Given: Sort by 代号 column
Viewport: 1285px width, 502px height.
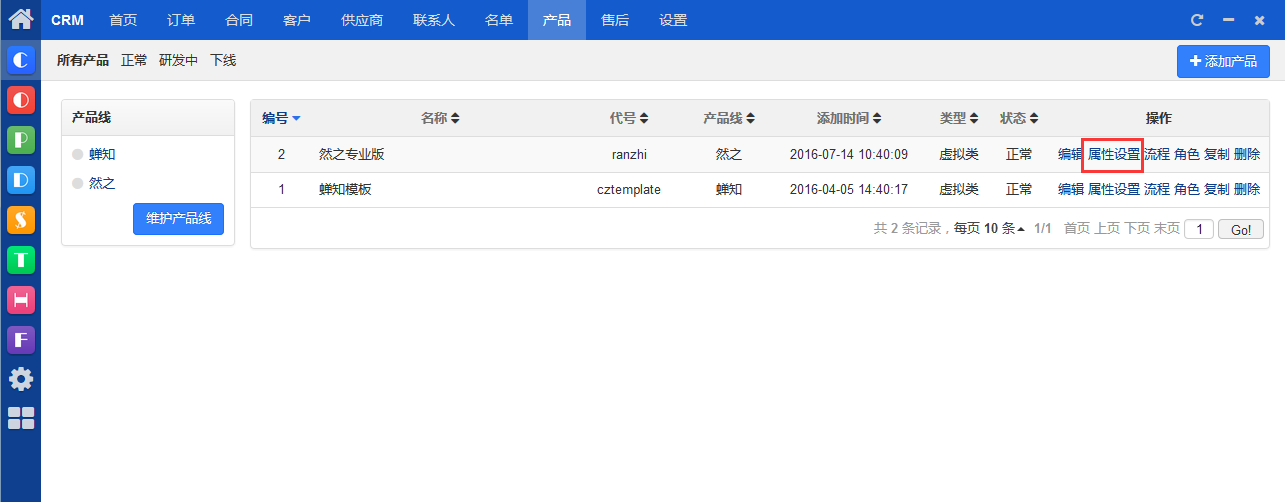Looking at the screenshot, I should (629, 118).
